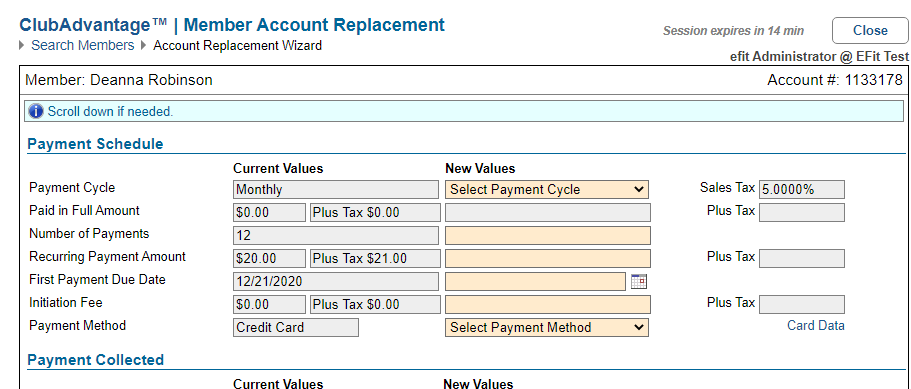Click the Account #: 1133178 text
The height and width of the screenshot is (389, 911).
(x=835, y=80)
